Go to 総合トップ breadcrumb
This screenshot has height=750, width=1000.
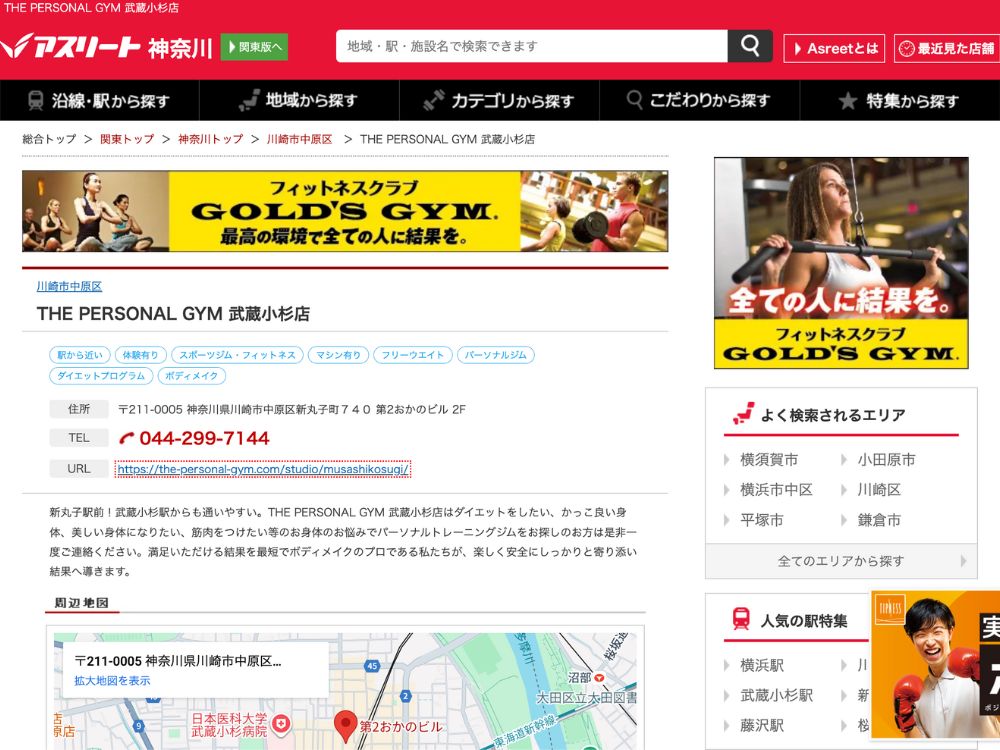click(x=49, y=139)
